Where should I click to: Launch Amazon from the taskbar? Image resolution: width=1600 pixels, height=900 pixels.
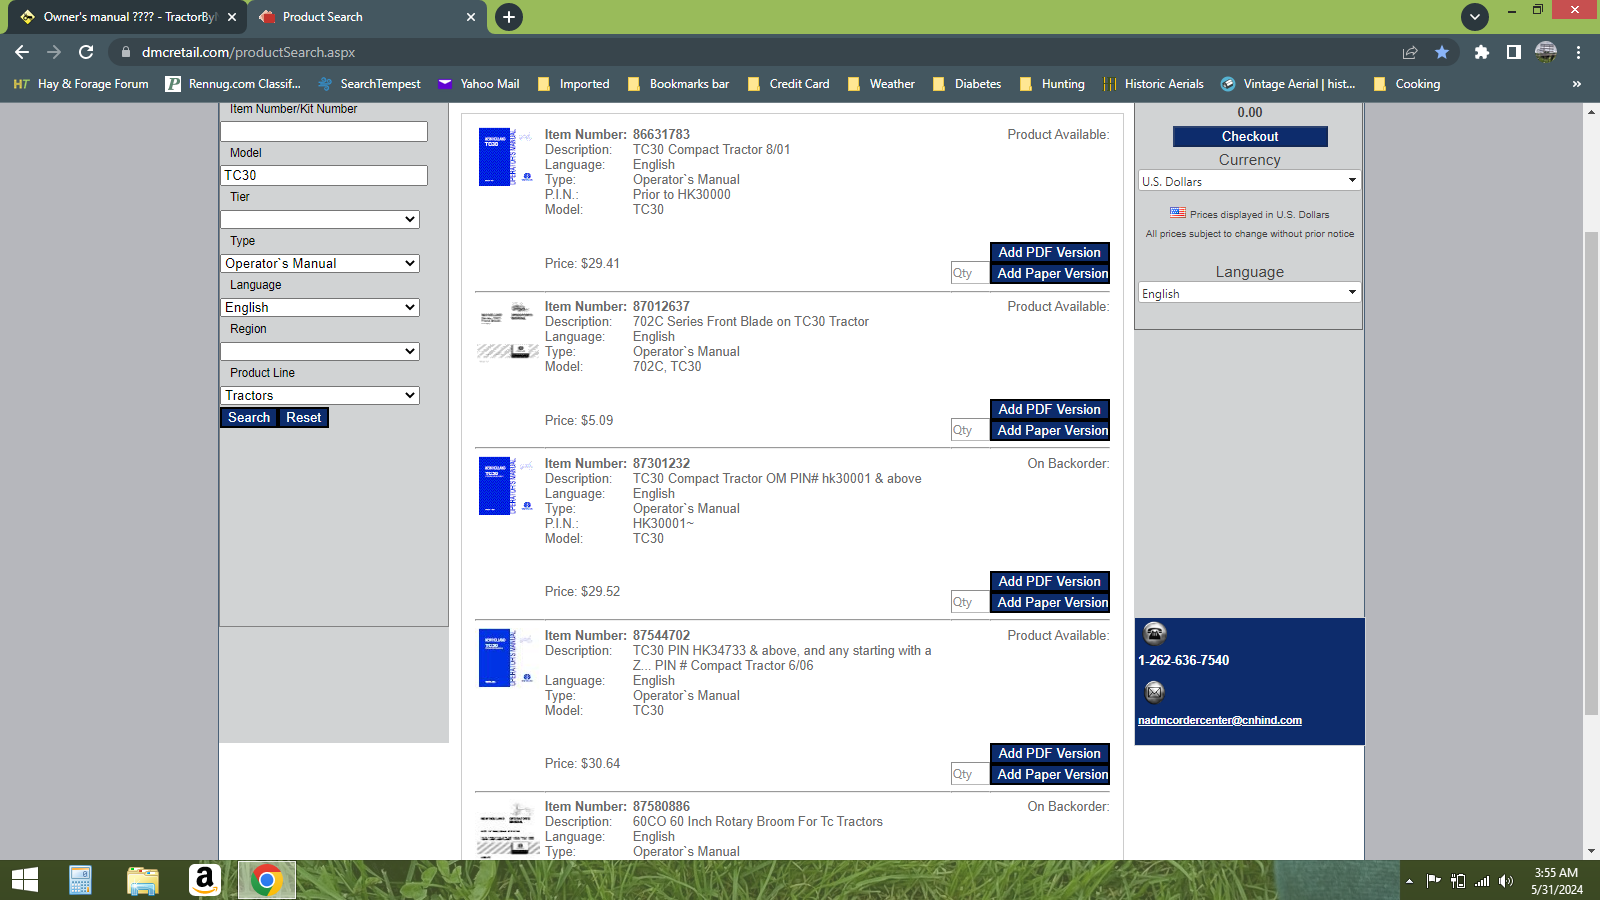click(204, 880)
